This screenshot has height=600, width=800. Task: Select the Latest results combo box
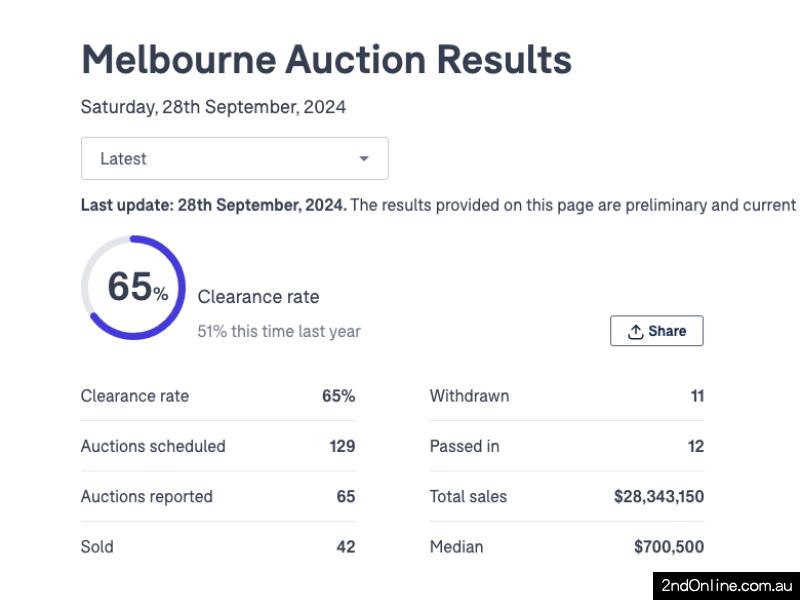235,158
